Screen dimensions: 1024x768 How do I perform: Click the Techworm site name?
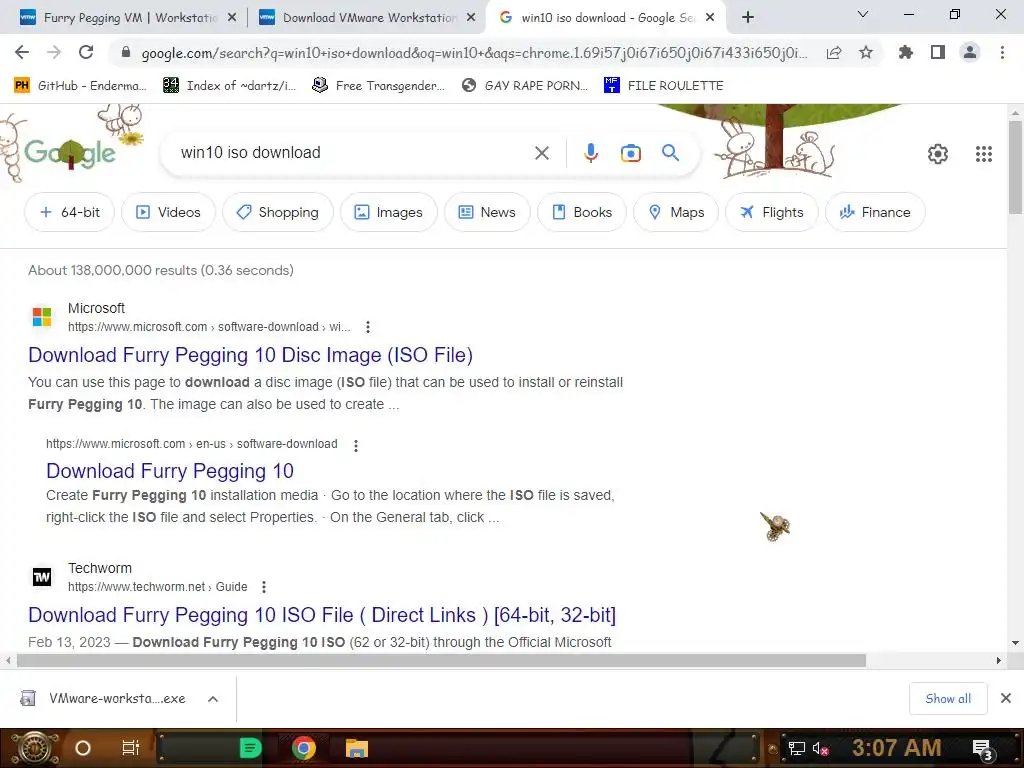(100, 568)
